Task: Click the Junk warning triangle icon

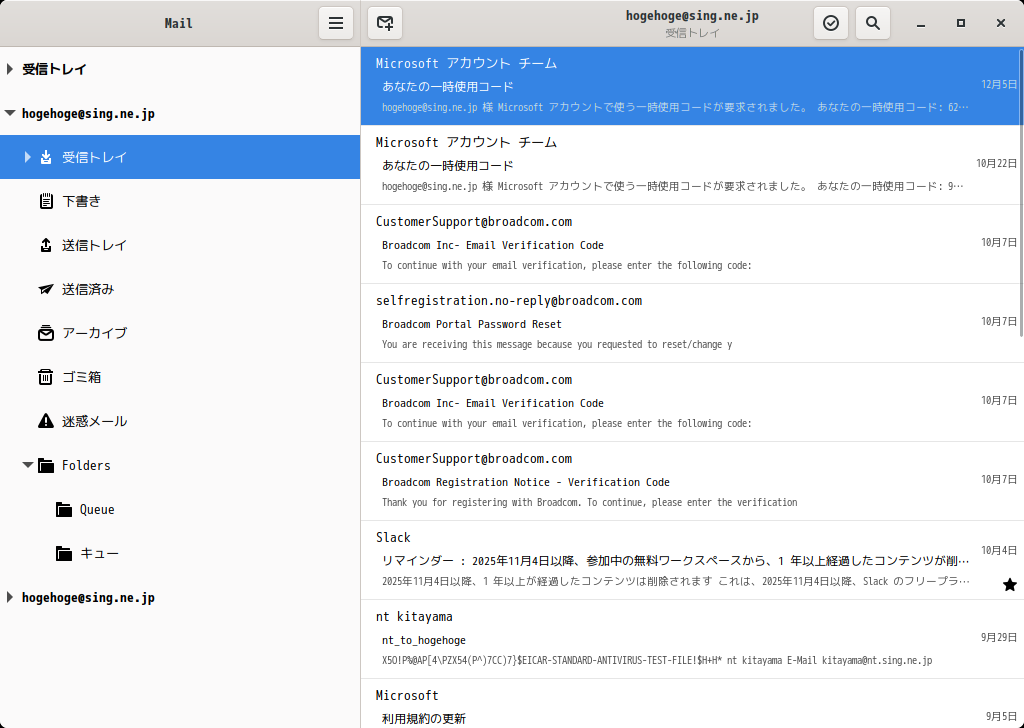Action: click(46, 421)
